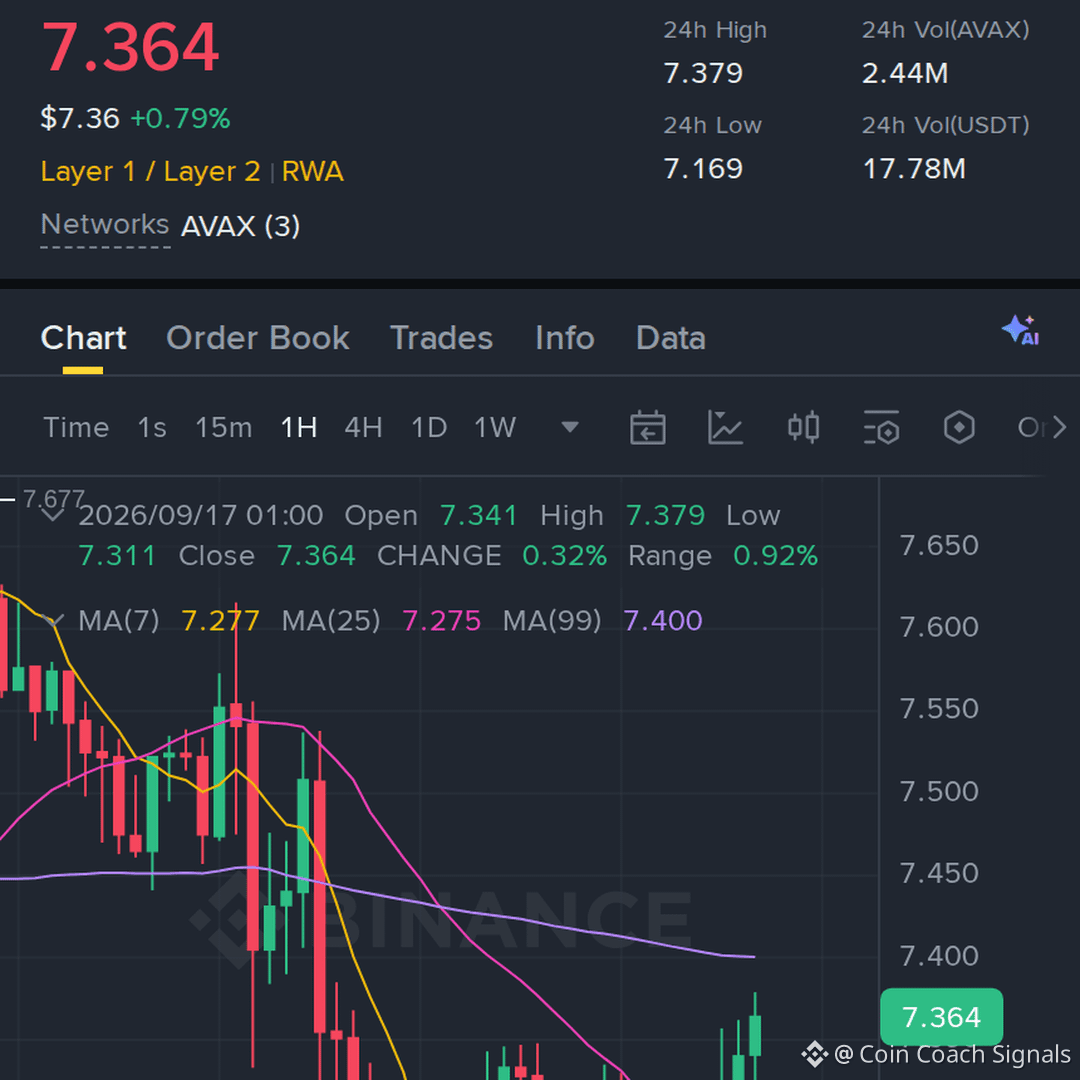Open the AI assistant sparkle icon
The height and width of the screenshot is (1080, 1080).
tap(1021, 331)
